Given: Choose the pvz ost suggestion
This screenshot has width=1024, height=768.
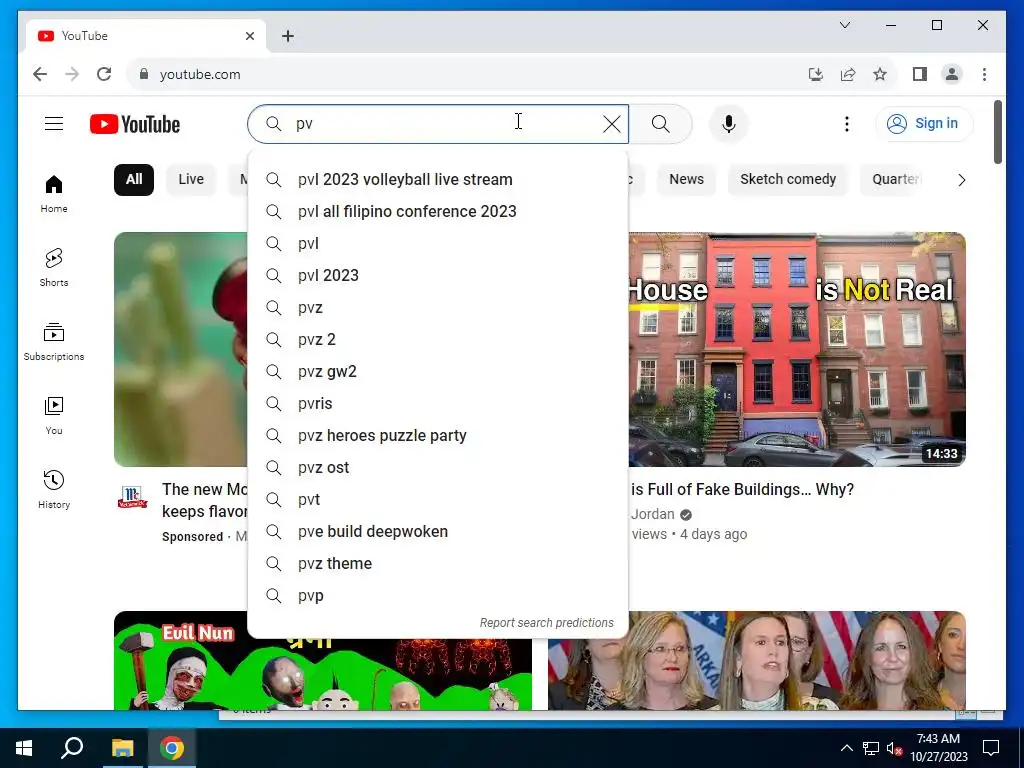Looking at the screenshot, I should coord(438,468).
